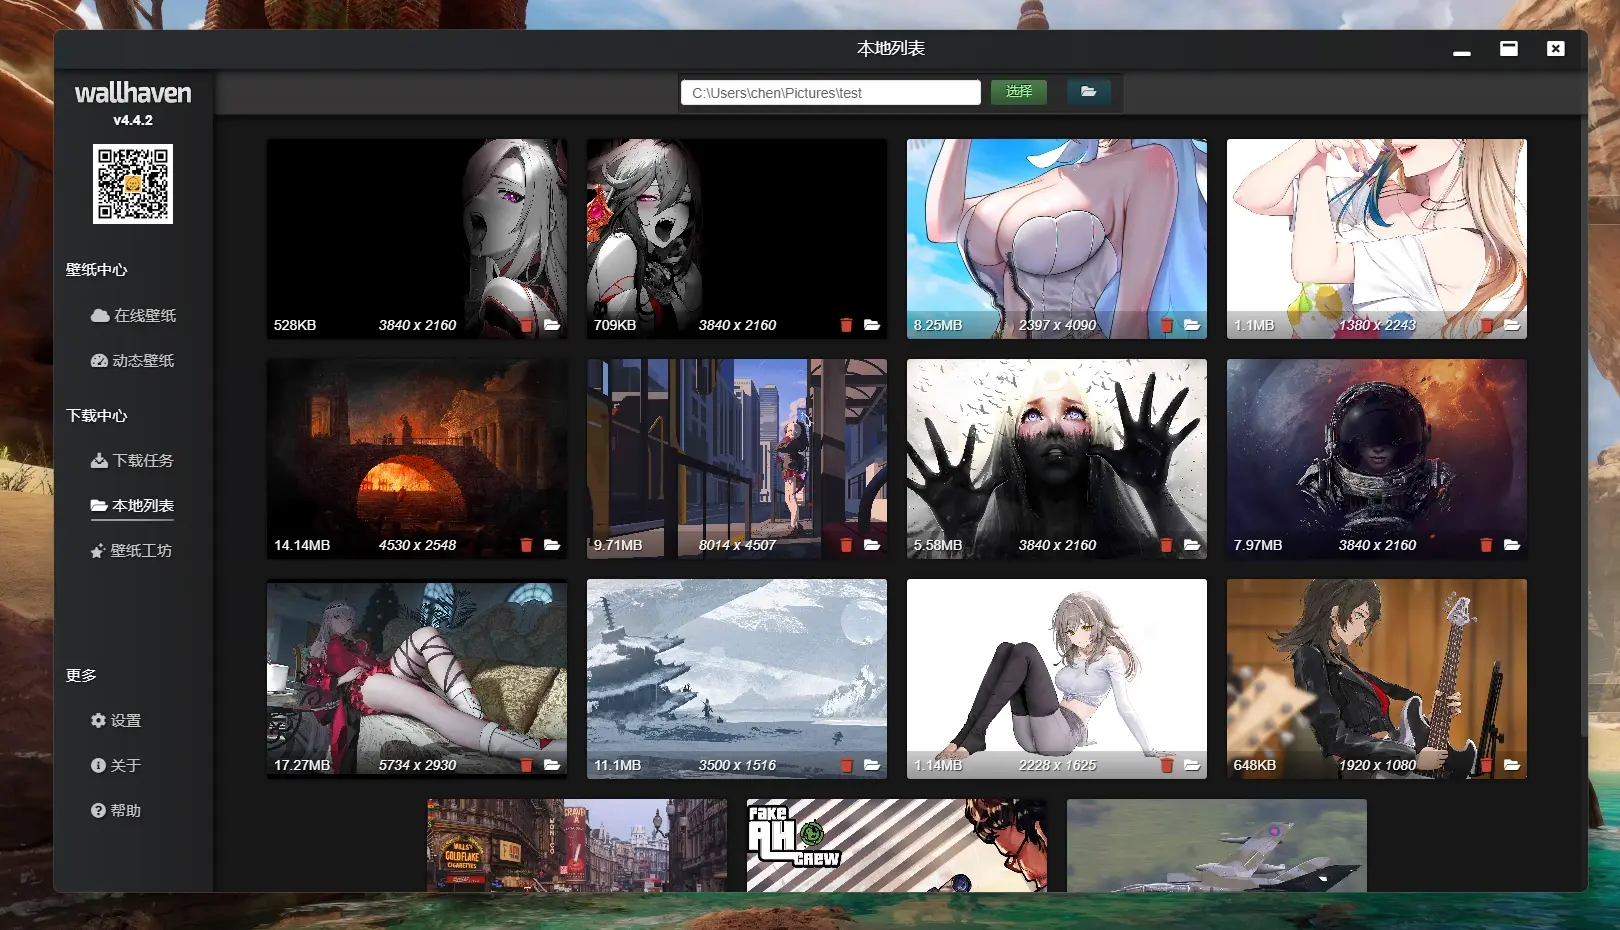Click the QR code image in sidebar
1620x930 pixels.
(133, 184)
